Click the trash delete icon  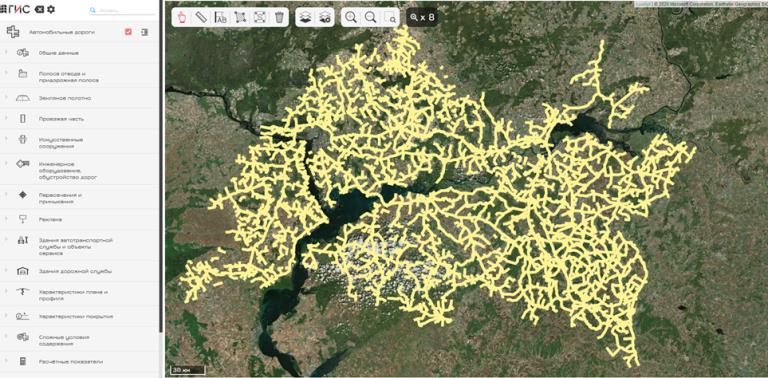[x=279, y=18]
